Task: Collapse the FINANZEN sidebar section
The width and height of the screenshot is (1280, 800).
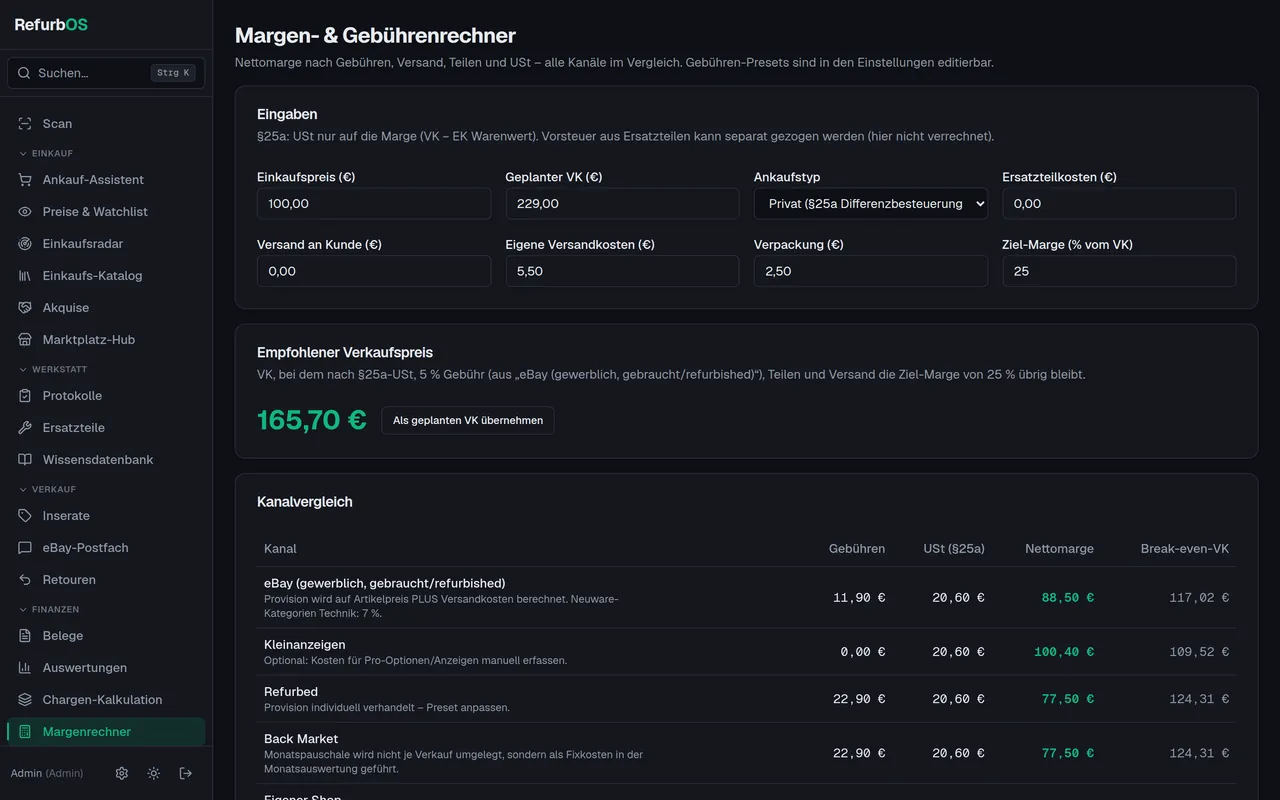Action: pos(49,609)
